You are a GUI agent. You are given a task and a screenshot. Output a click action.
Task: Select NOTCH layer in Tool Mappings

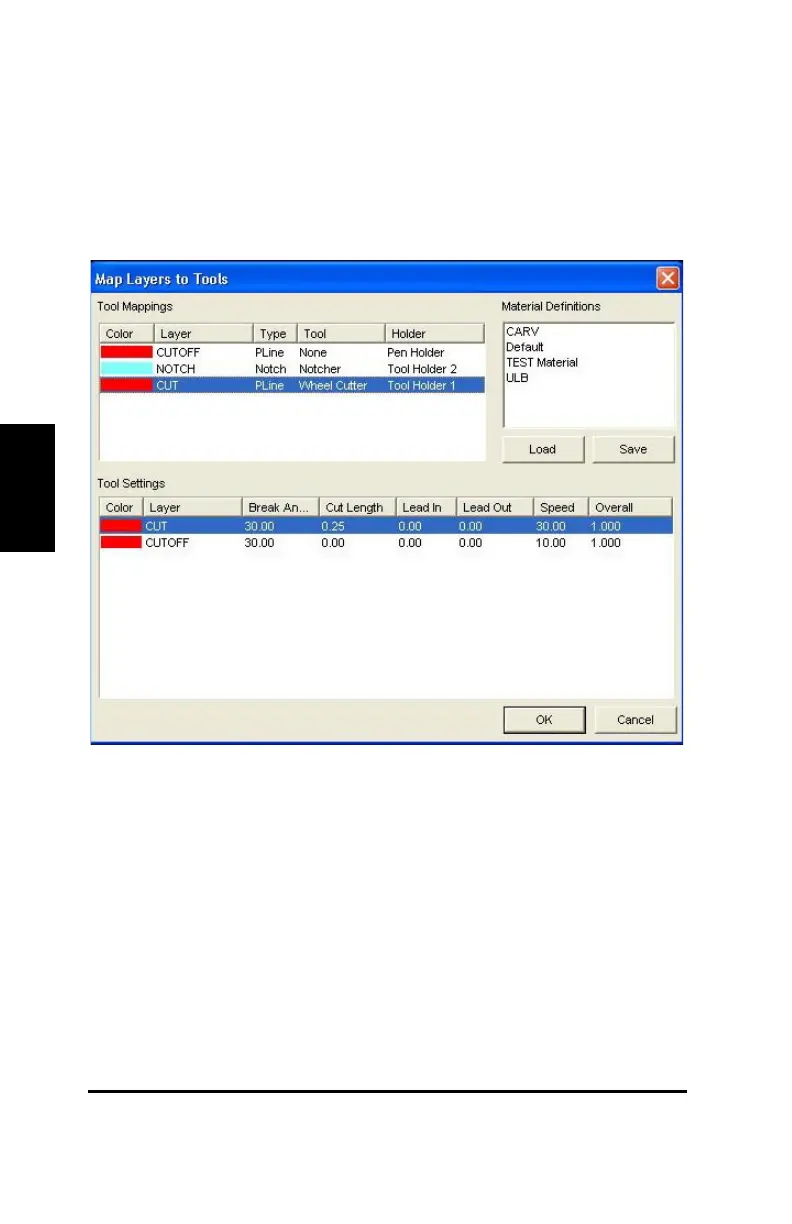coord(176,369)
